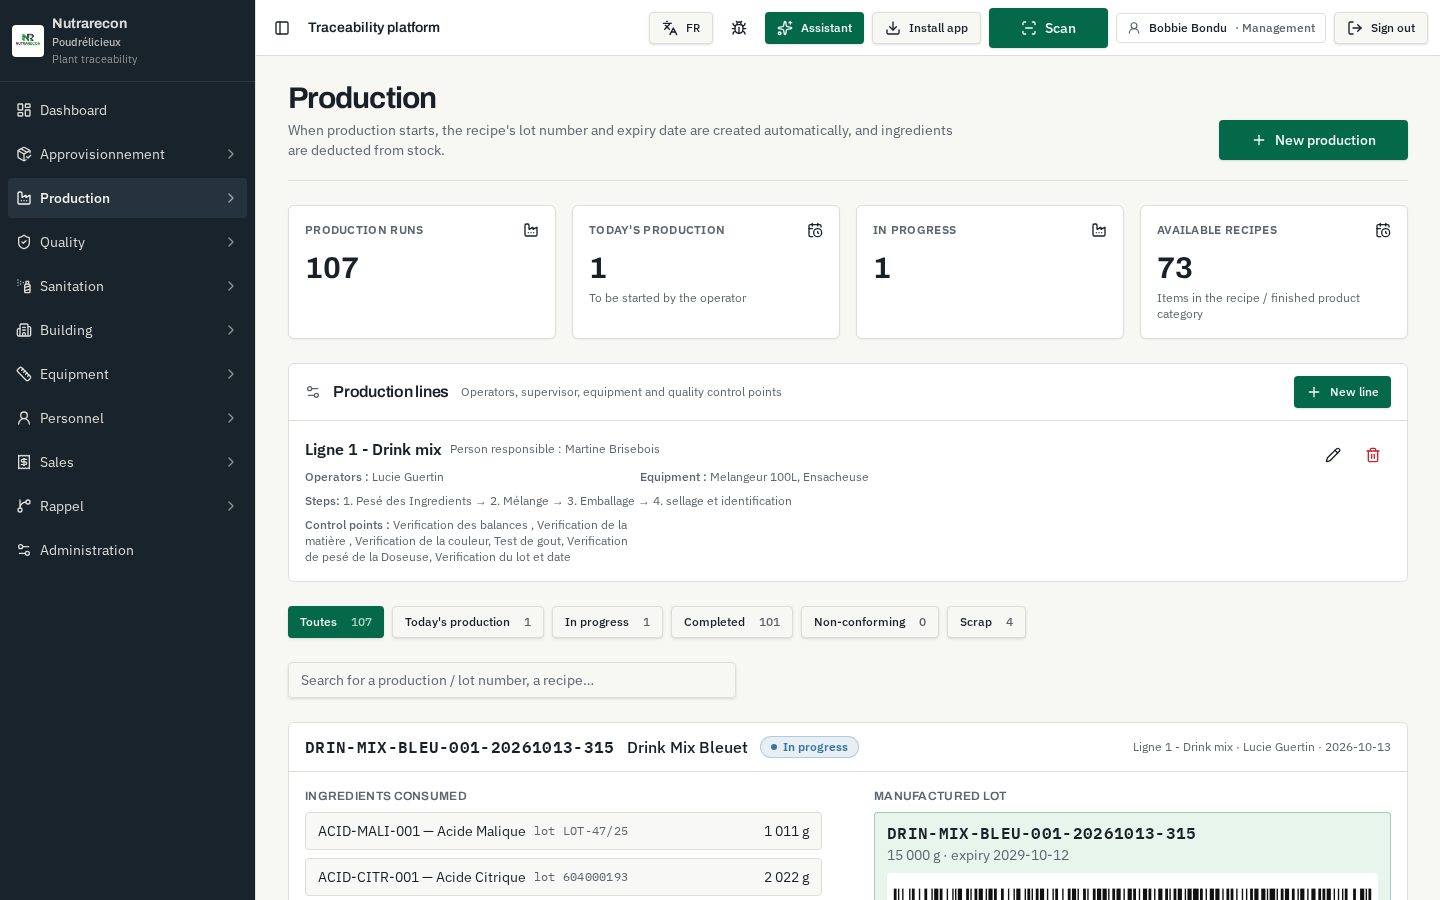
Task: Open the bug report icon
Action: point(739,28)
